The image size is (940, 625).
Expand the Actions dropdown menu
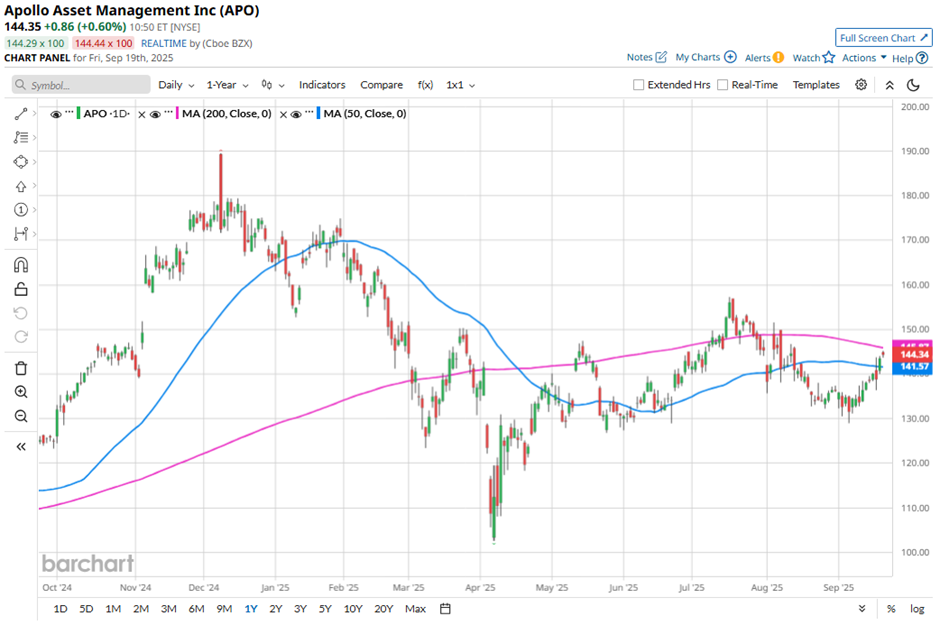(864, 58)
